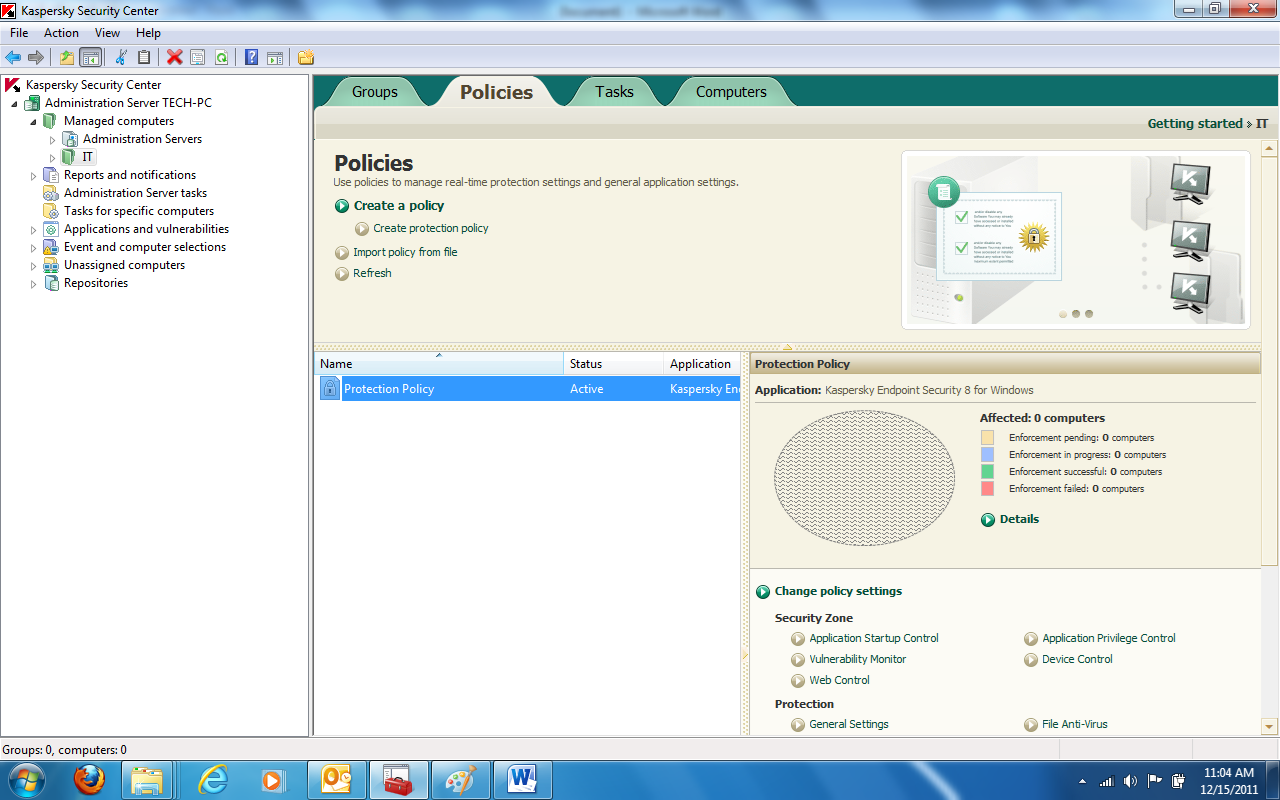Click the Firefox icon in the taskbar
The image size is (1280, 800).
[x=90, y=780]
